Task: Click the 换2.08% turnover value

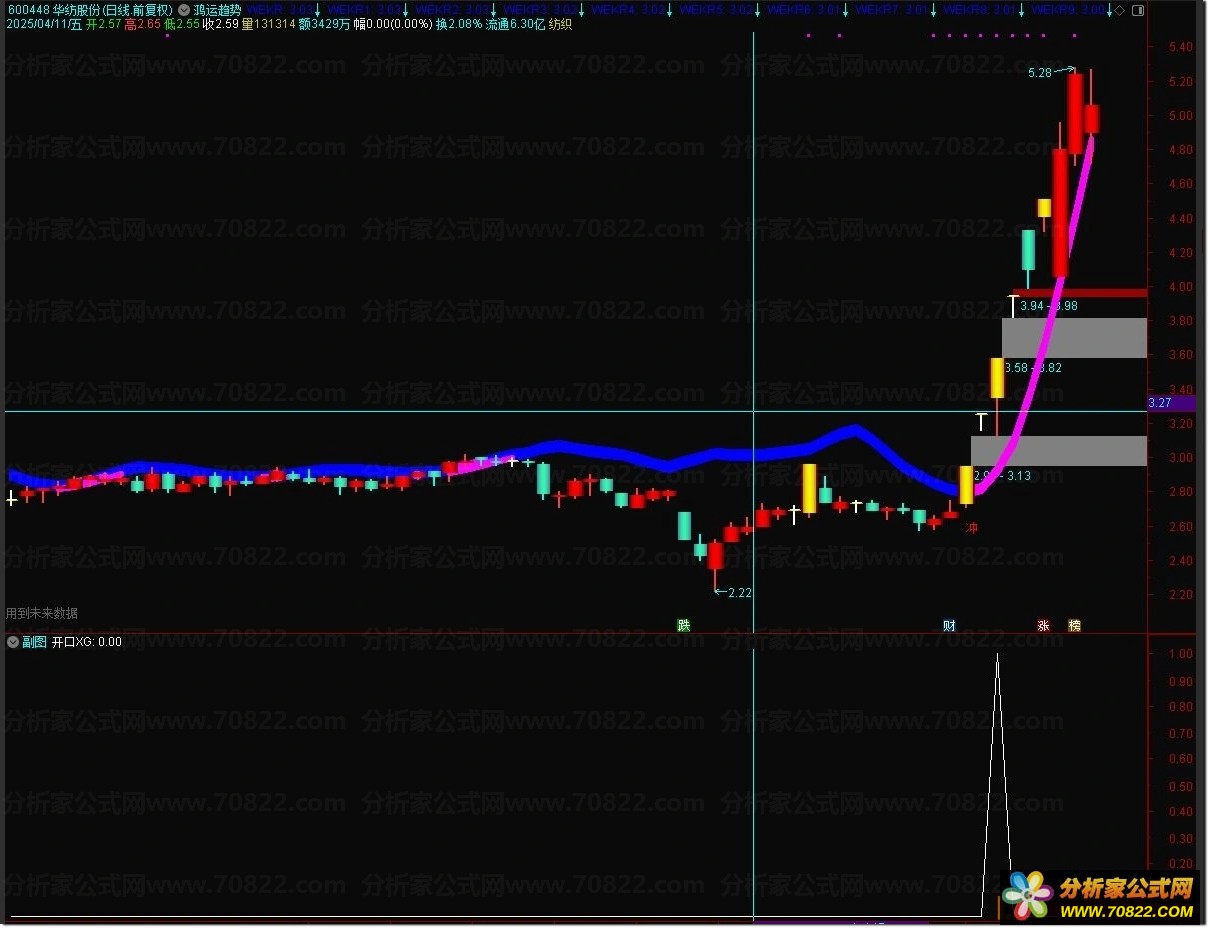Action: (x=459, y=23)
